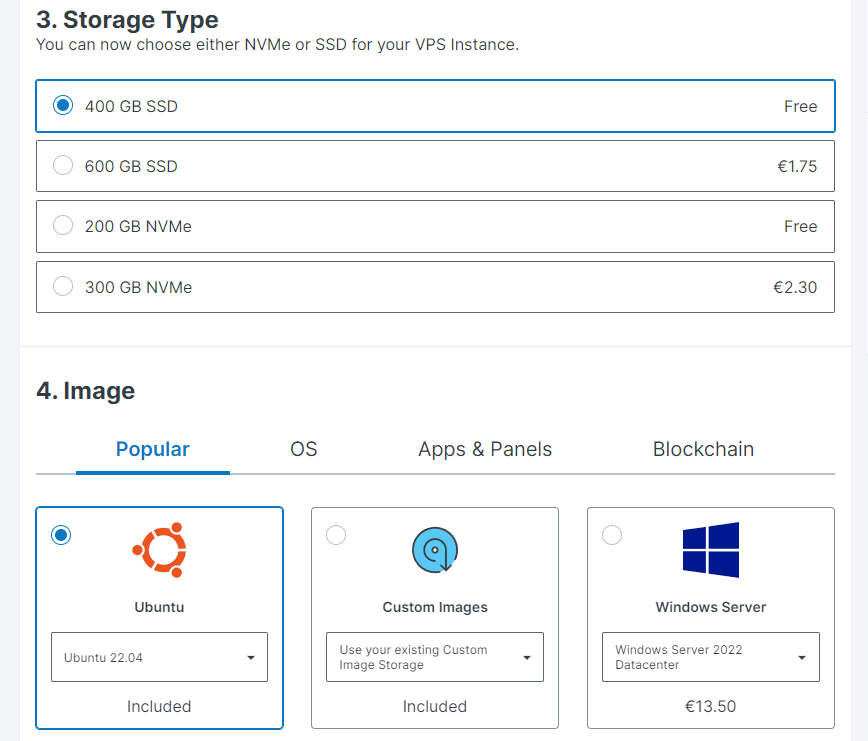This screenshot has height=741, width=868.
Task: Switch to the OS tab
Action: click(304, 449)
